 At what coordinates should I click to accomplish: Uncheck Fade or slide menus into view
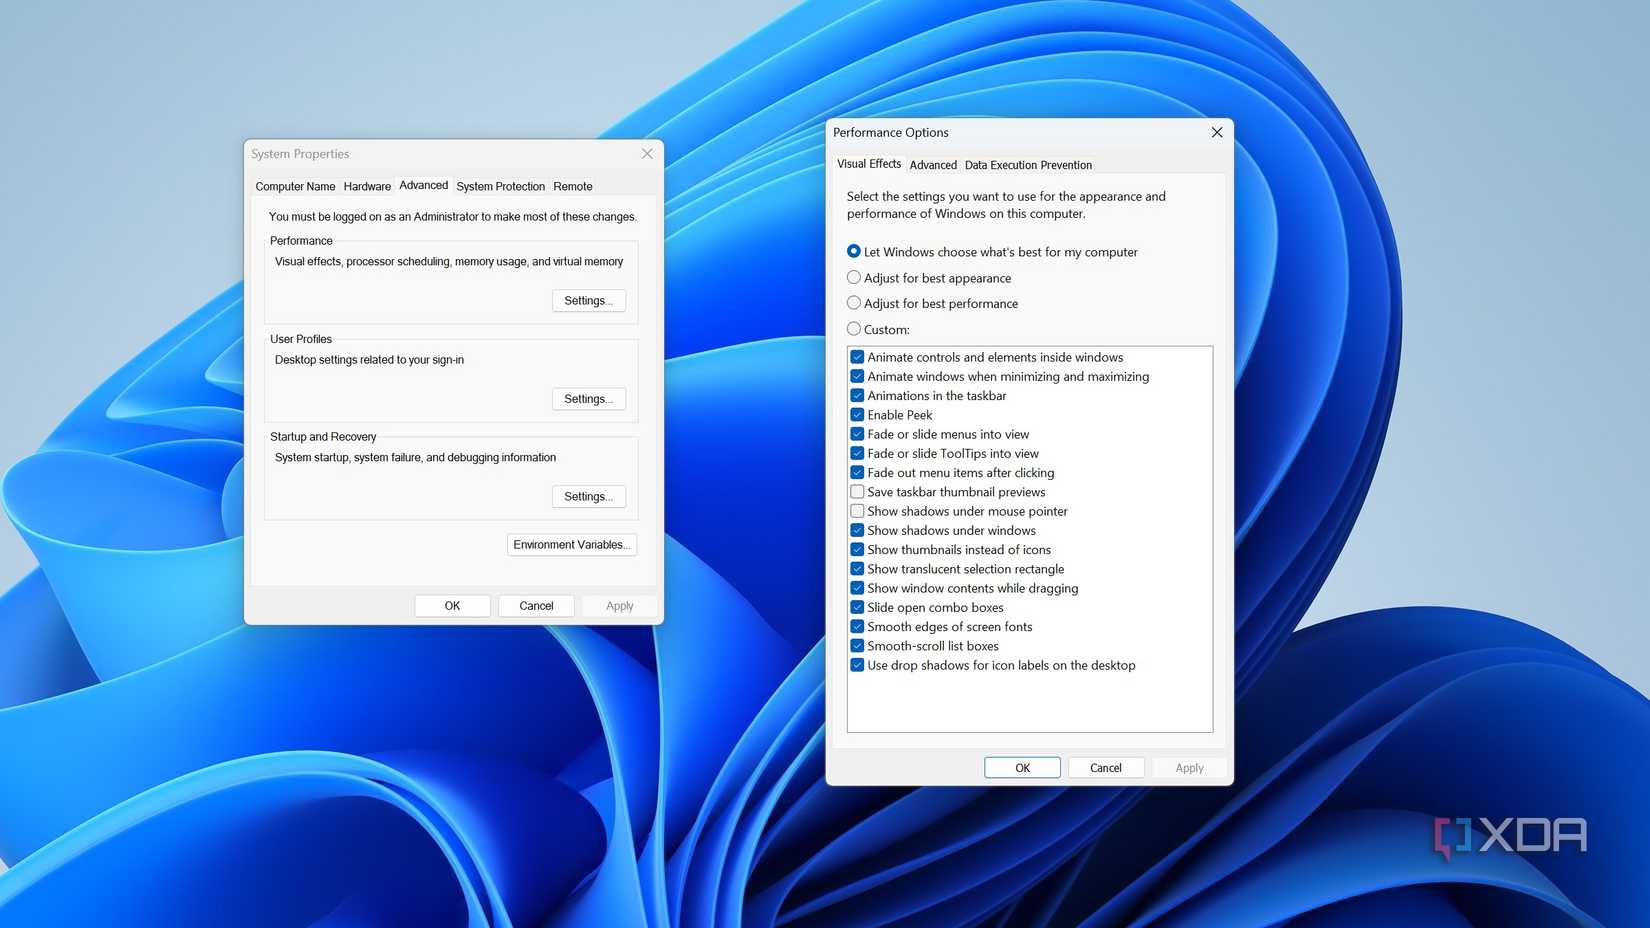coord(857,434)
